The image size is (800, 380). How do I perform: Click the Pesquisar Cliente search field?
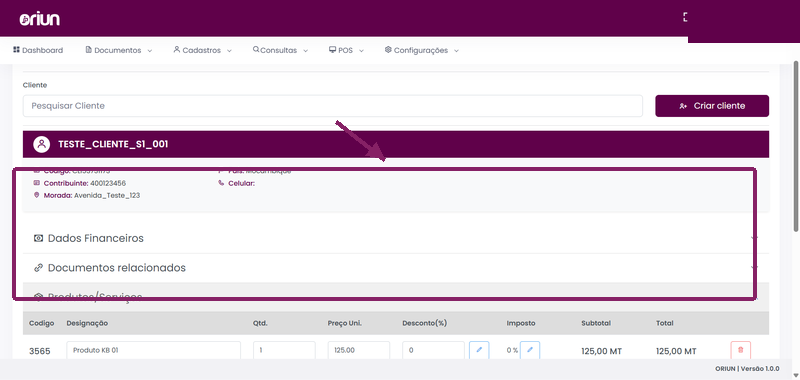(333, 106)
